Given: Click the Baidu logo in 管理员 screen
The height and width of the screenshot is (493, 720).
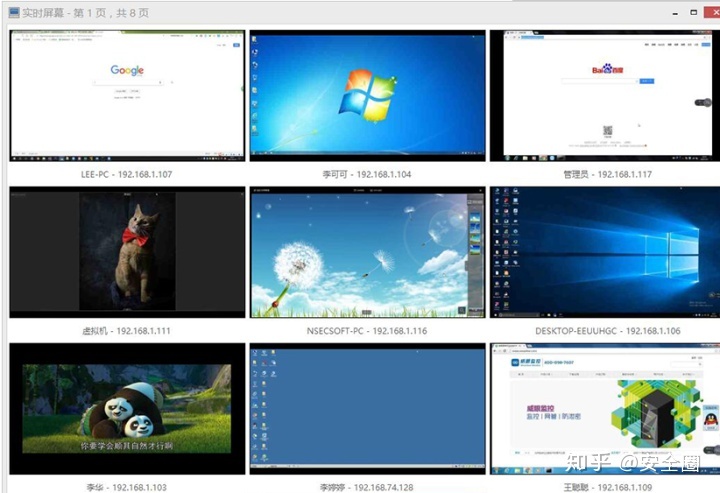Looking at the screenshot, I should (x=608, y=69).
